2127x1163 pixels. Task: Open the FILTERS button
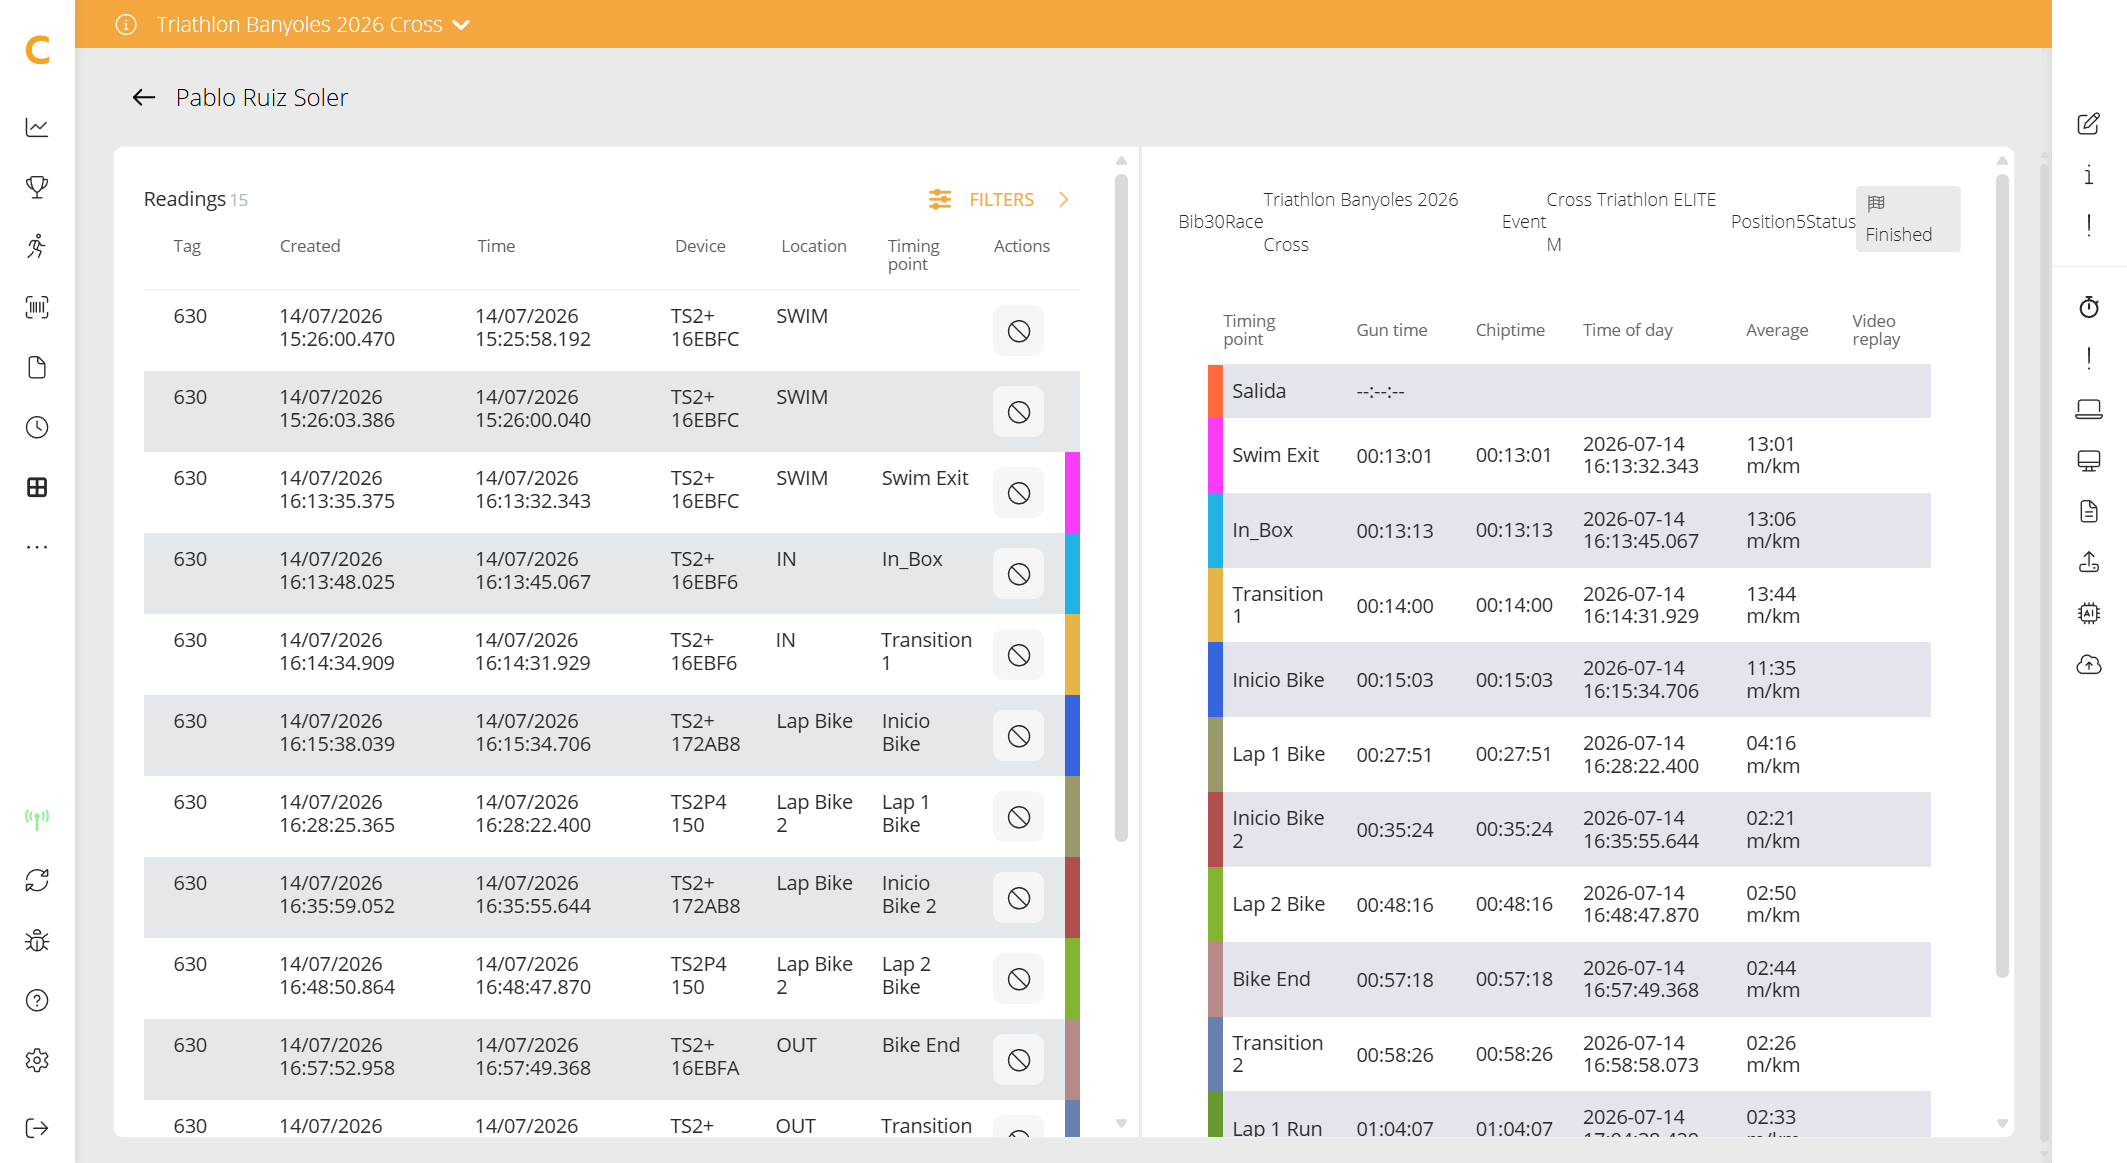click(x=982, y=199)
